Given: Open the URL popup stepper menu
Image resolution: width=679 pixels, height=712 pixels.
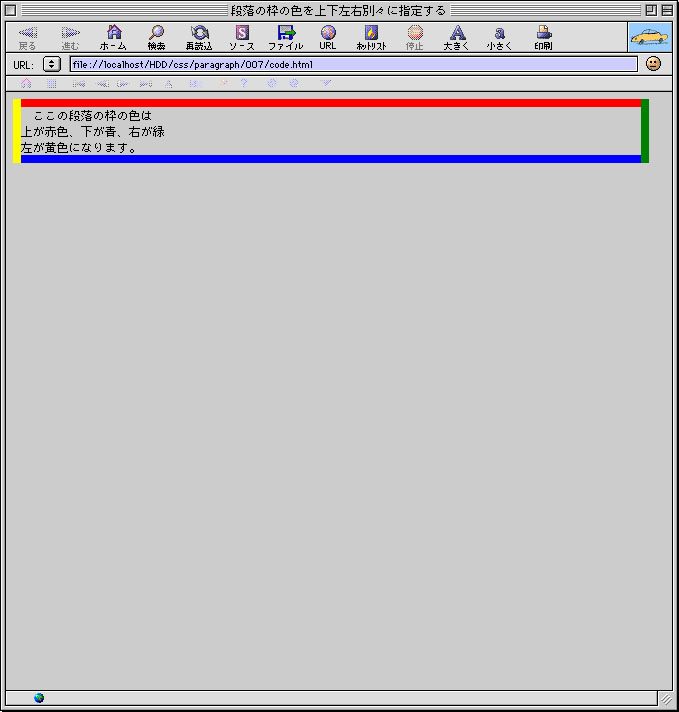Looking at the screenshot, I should point(52,64).
